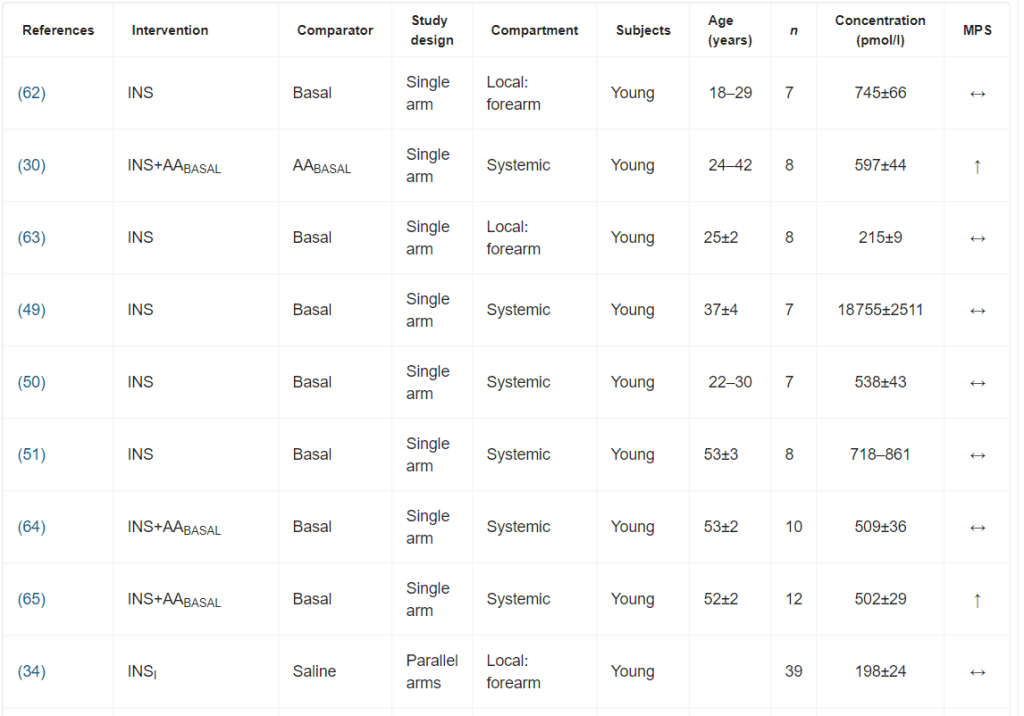
Task: Click the Age (years) column header
Action: (729, 30)
